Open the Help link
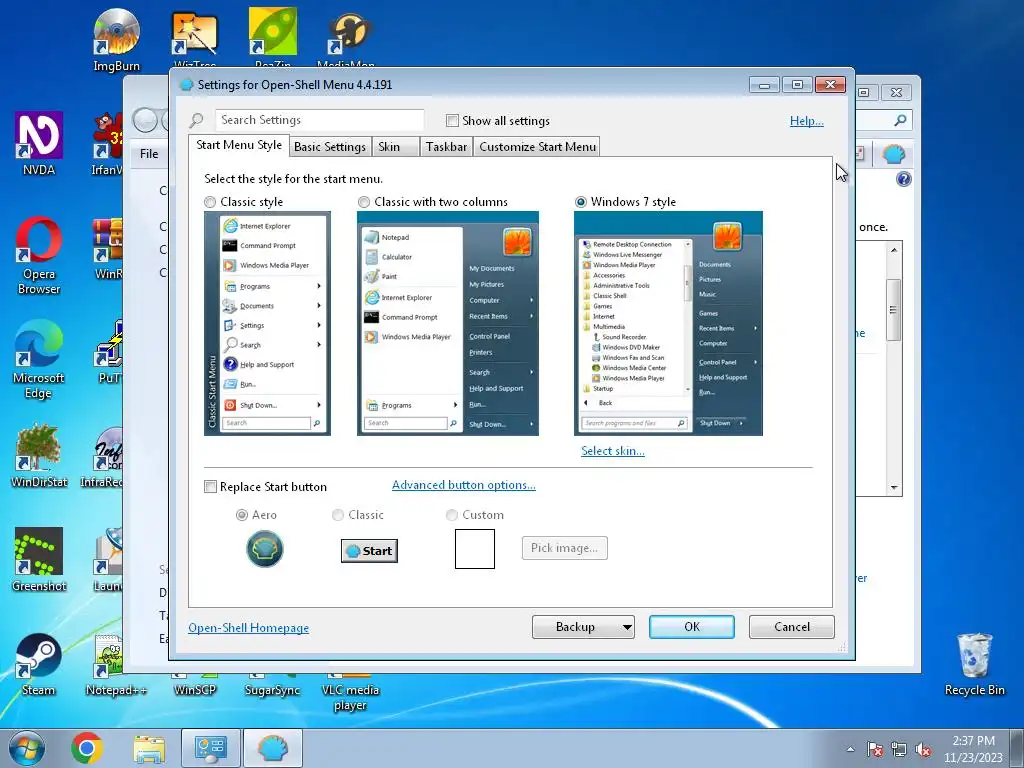The width and height of the screenshot is (1024, 768). coord(807,121)
